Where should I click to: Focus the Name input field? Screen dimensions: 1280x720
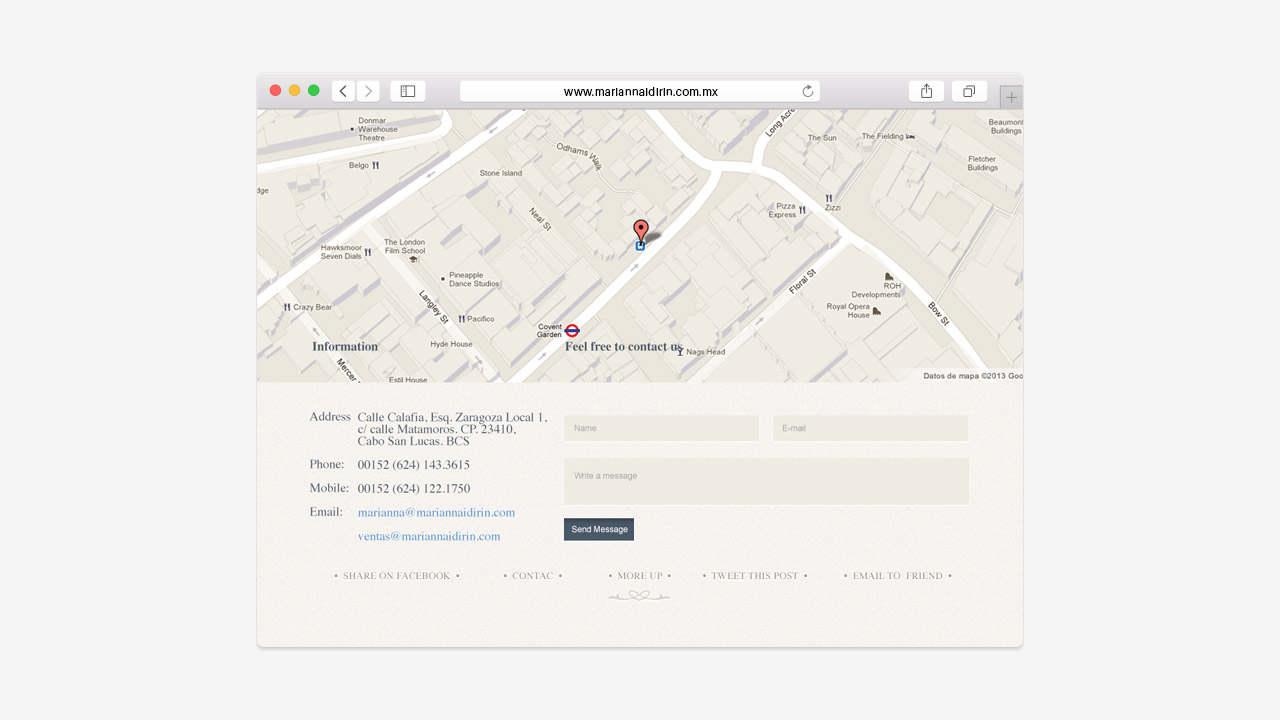pos(661,428)
